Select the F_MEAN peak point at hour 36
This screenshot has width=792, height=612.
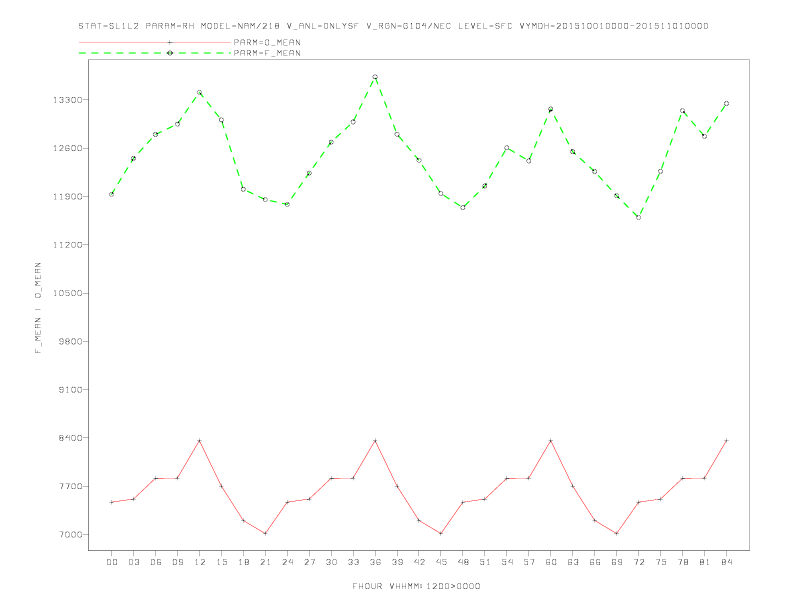coord(375,77)
